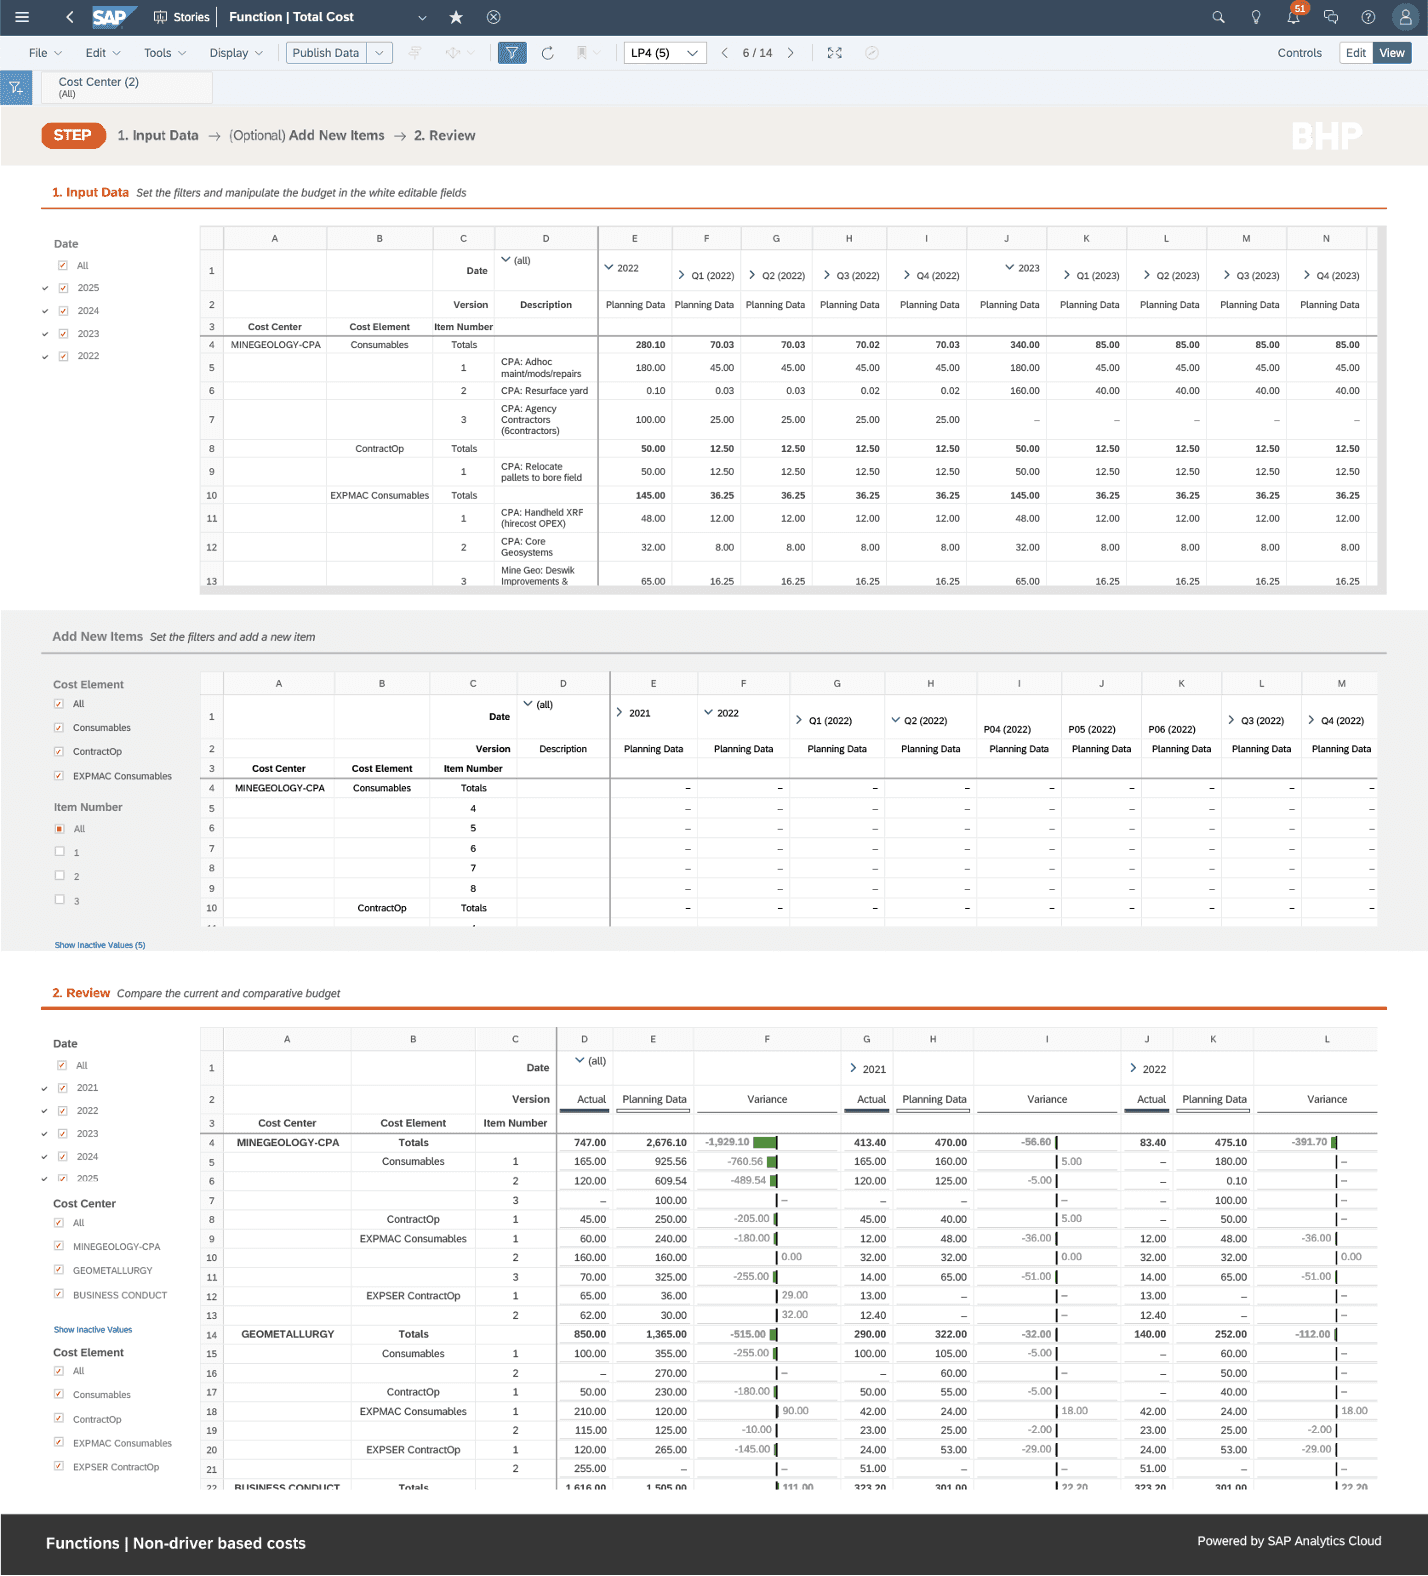
Task: Click the greyed circular edit icon in toolbar
Action: [x=872, y=53]
